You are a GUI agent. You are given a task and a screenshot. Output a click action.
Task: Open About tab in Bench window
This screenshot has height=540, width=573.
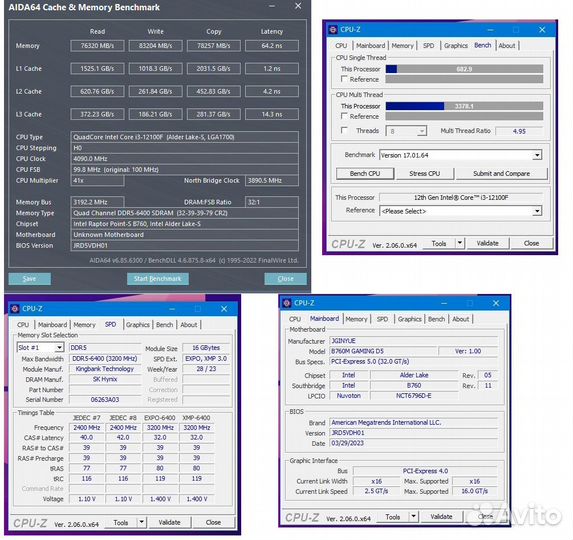coord(507,46)
